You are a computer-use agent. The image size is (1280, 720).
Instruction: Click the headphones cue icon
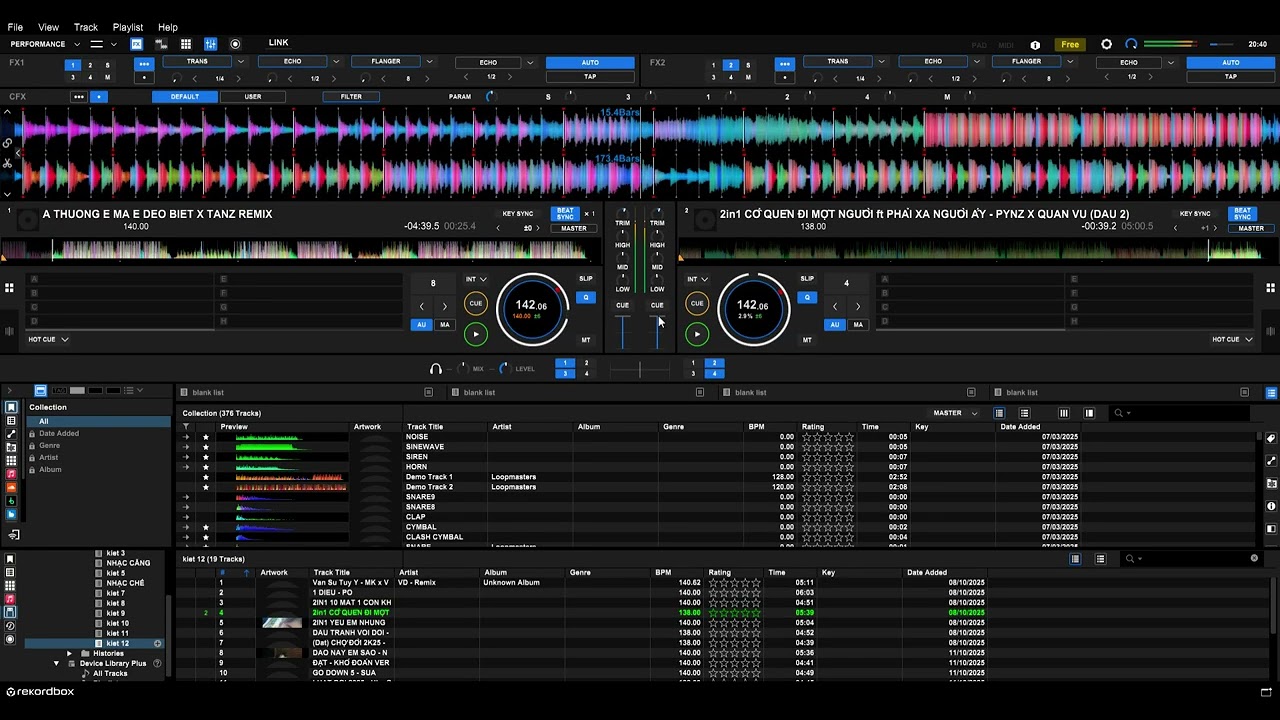436,369
